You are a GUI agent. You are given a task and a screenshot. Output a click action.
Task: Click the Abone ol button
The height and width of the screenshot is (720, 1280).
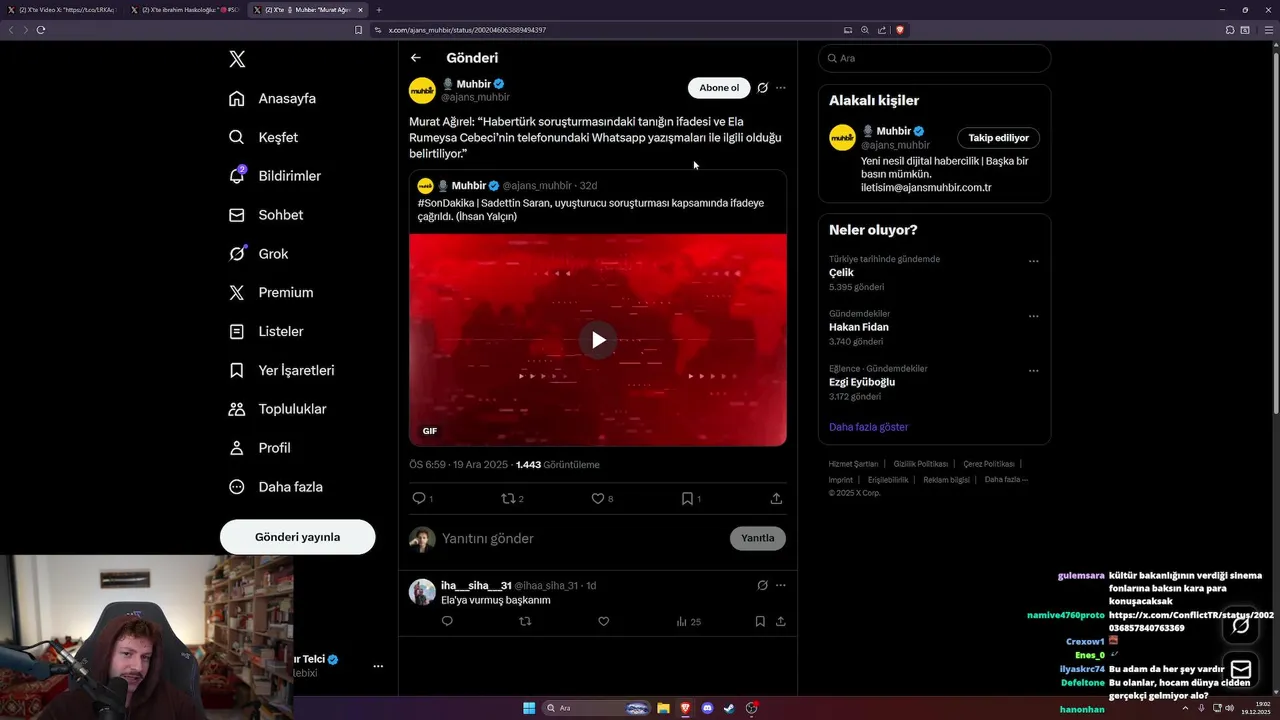tap(719, 88)
